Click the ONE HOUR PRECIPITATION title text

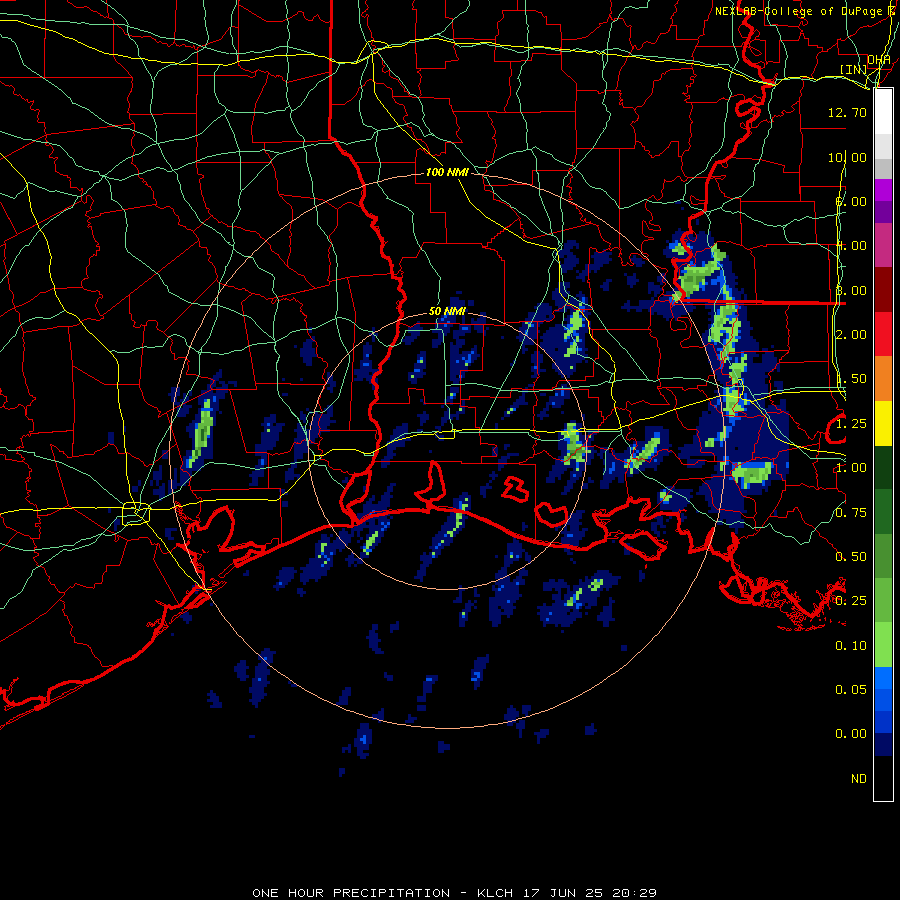click(351, 893)
